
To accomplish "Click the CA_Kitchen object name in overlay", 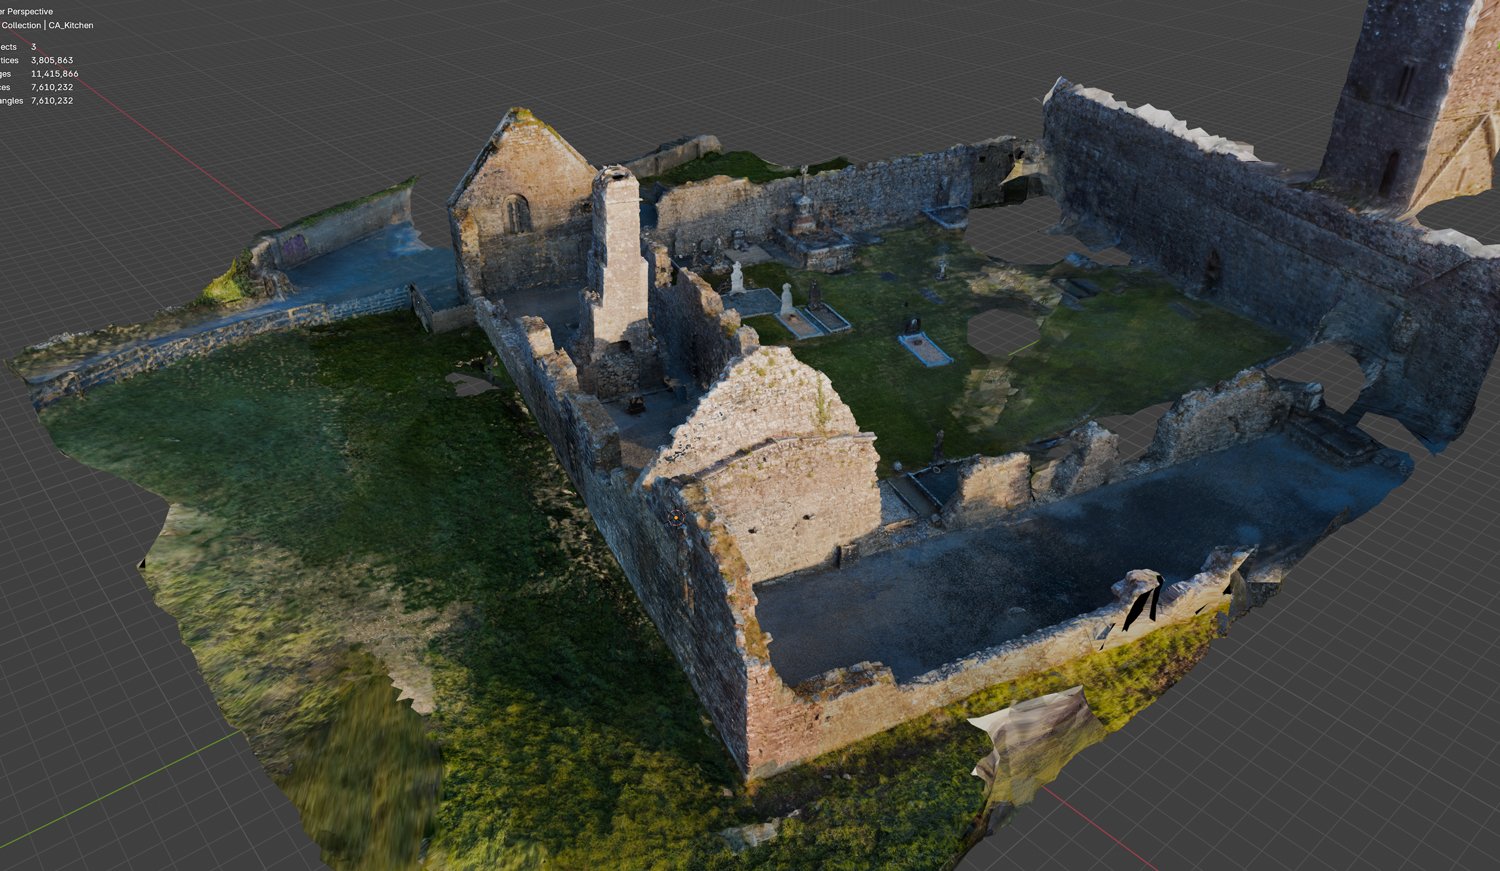I will 71,25.
